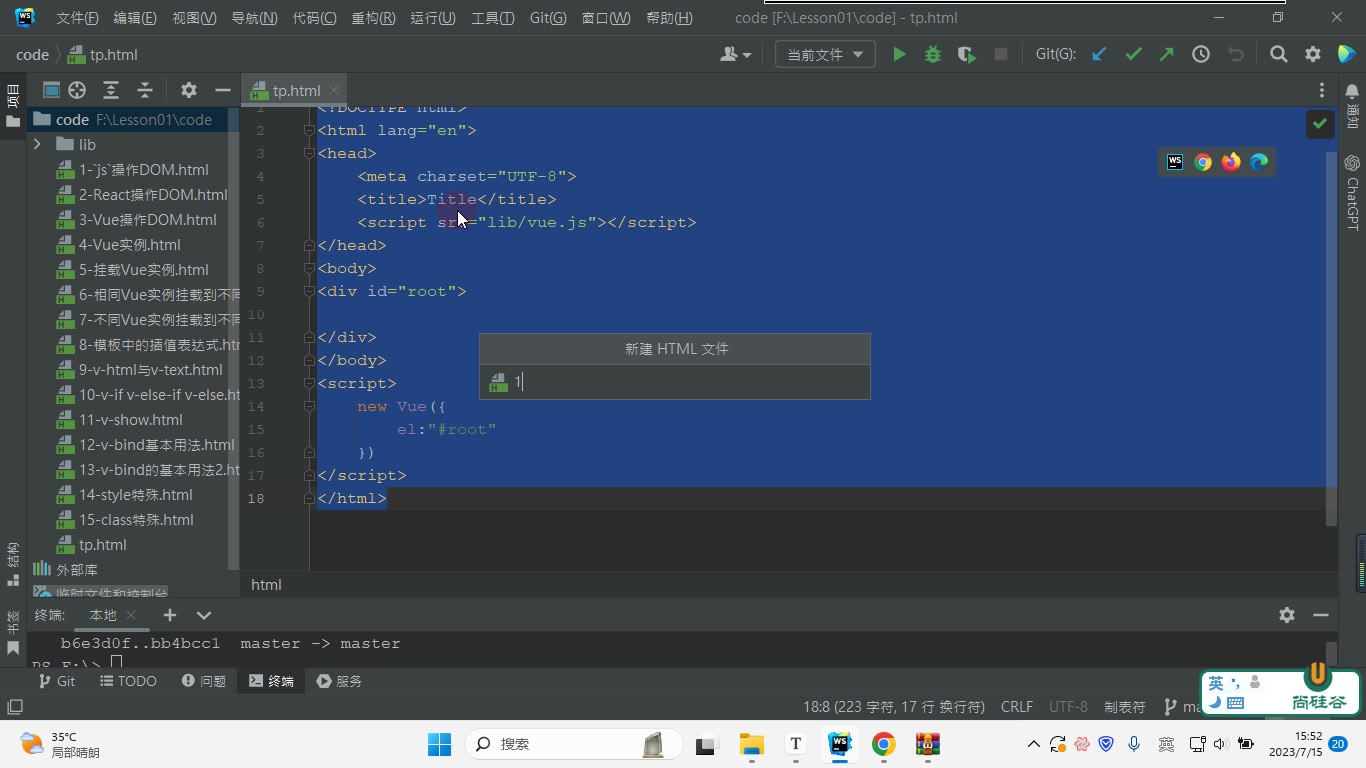This screenshot has width=1366, height=768.
Task: Open IDE settings gear in the main toolbar
Action: click(1313, 55)
